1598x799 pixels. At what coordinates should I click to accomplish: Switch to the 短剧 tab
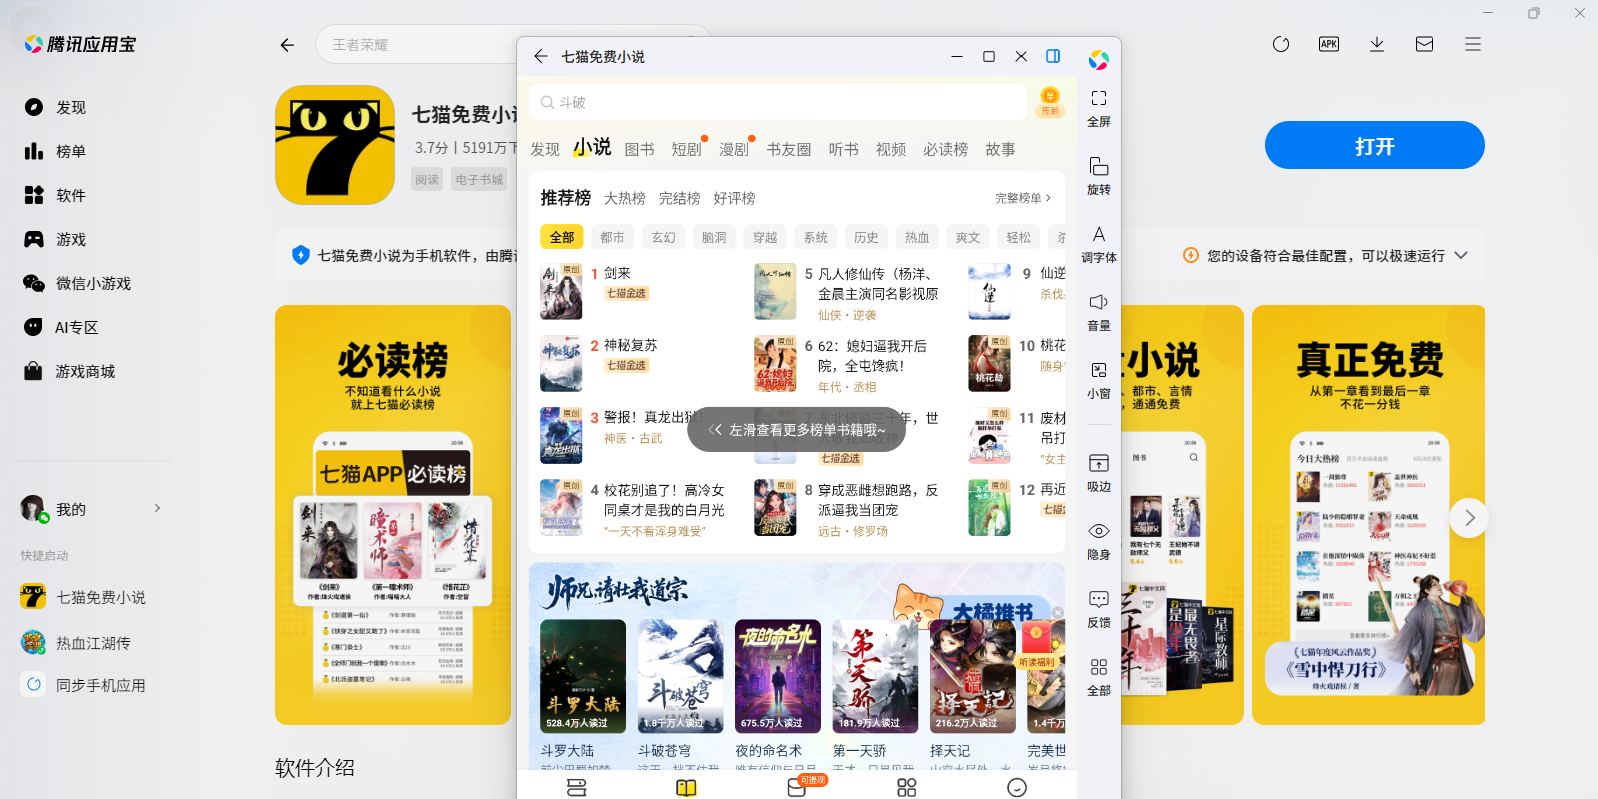(x=686, y=149)
